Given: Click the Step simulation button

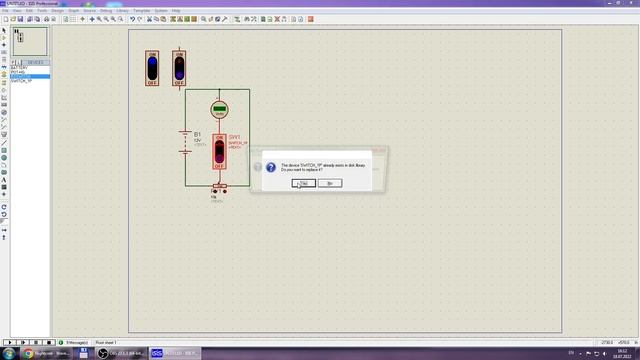Looking at the screenshot, I should coord(23,342).
